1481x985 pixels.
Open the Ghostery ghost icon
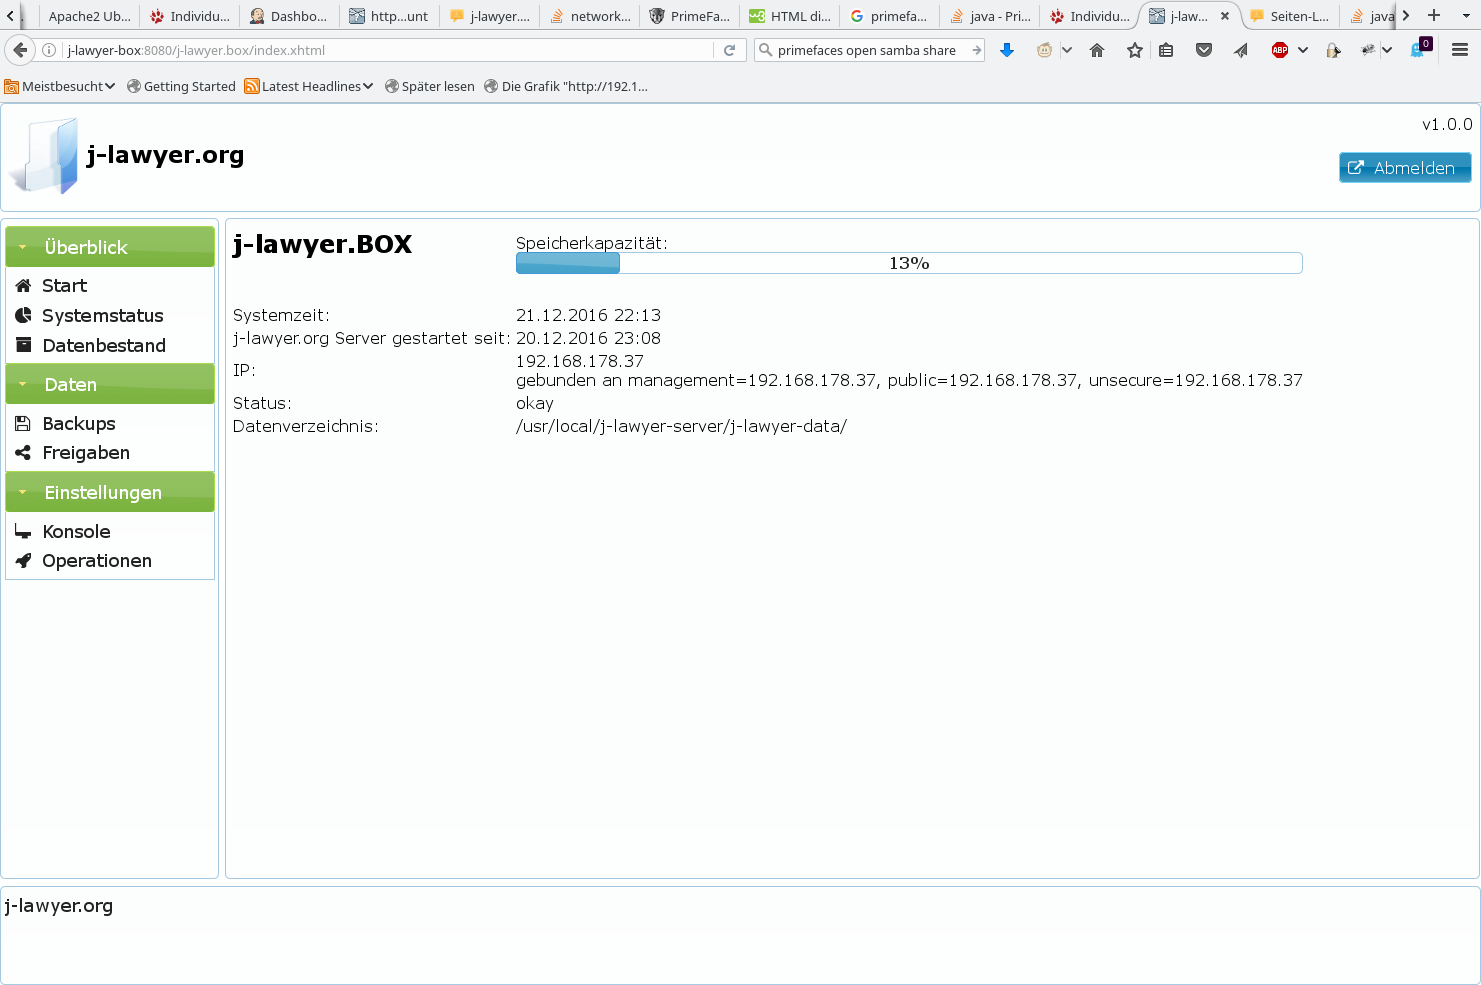pyautogui.click(x=1420, y=49)
